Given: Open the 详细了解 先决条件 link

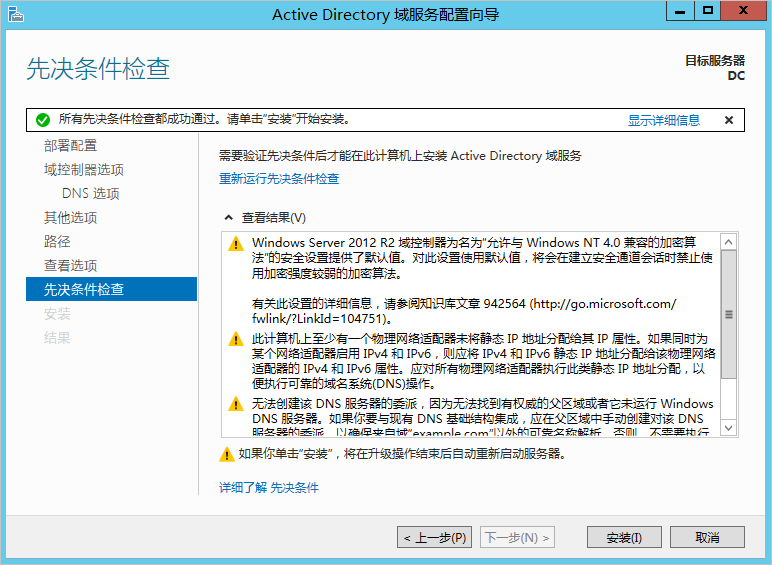Looking at the screenshot, I should 269,487.
